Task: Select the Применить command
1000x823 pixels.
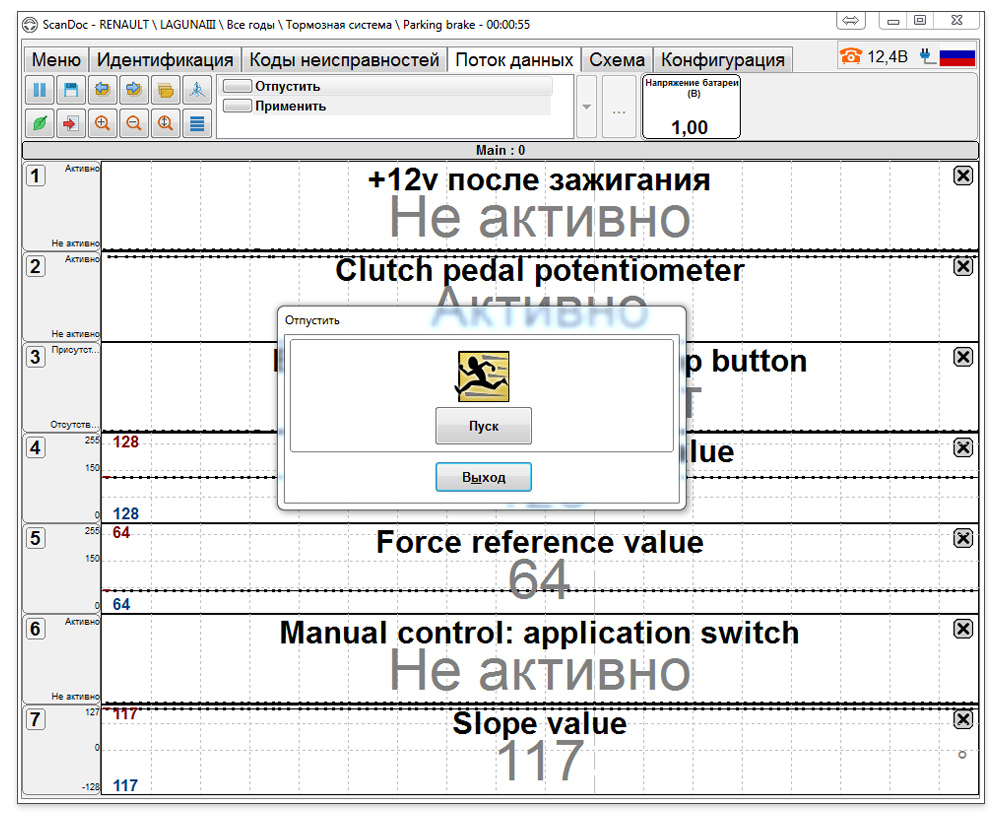Action: pos(386,106)
